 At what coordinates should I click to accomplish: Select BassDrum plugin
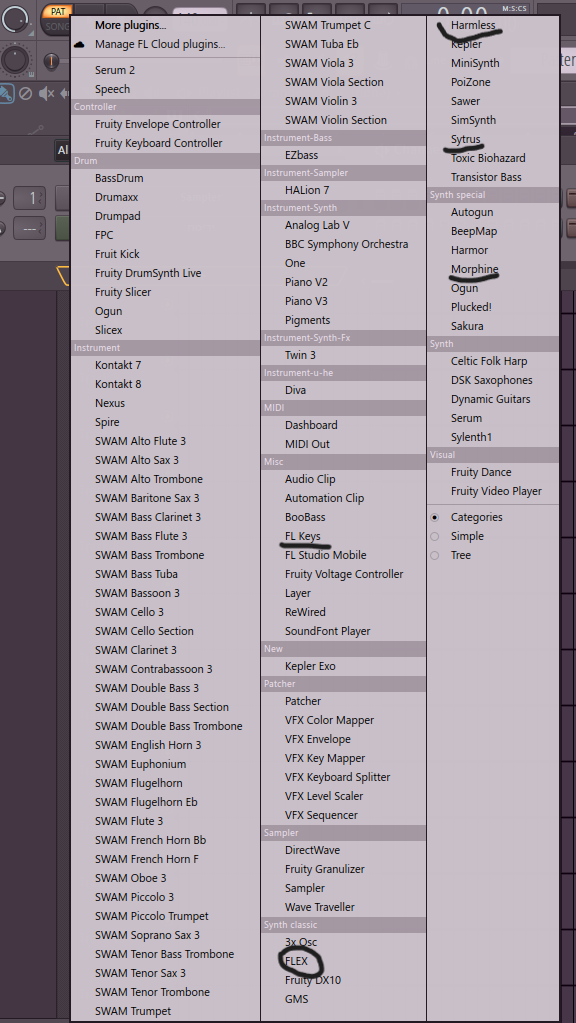119,178
